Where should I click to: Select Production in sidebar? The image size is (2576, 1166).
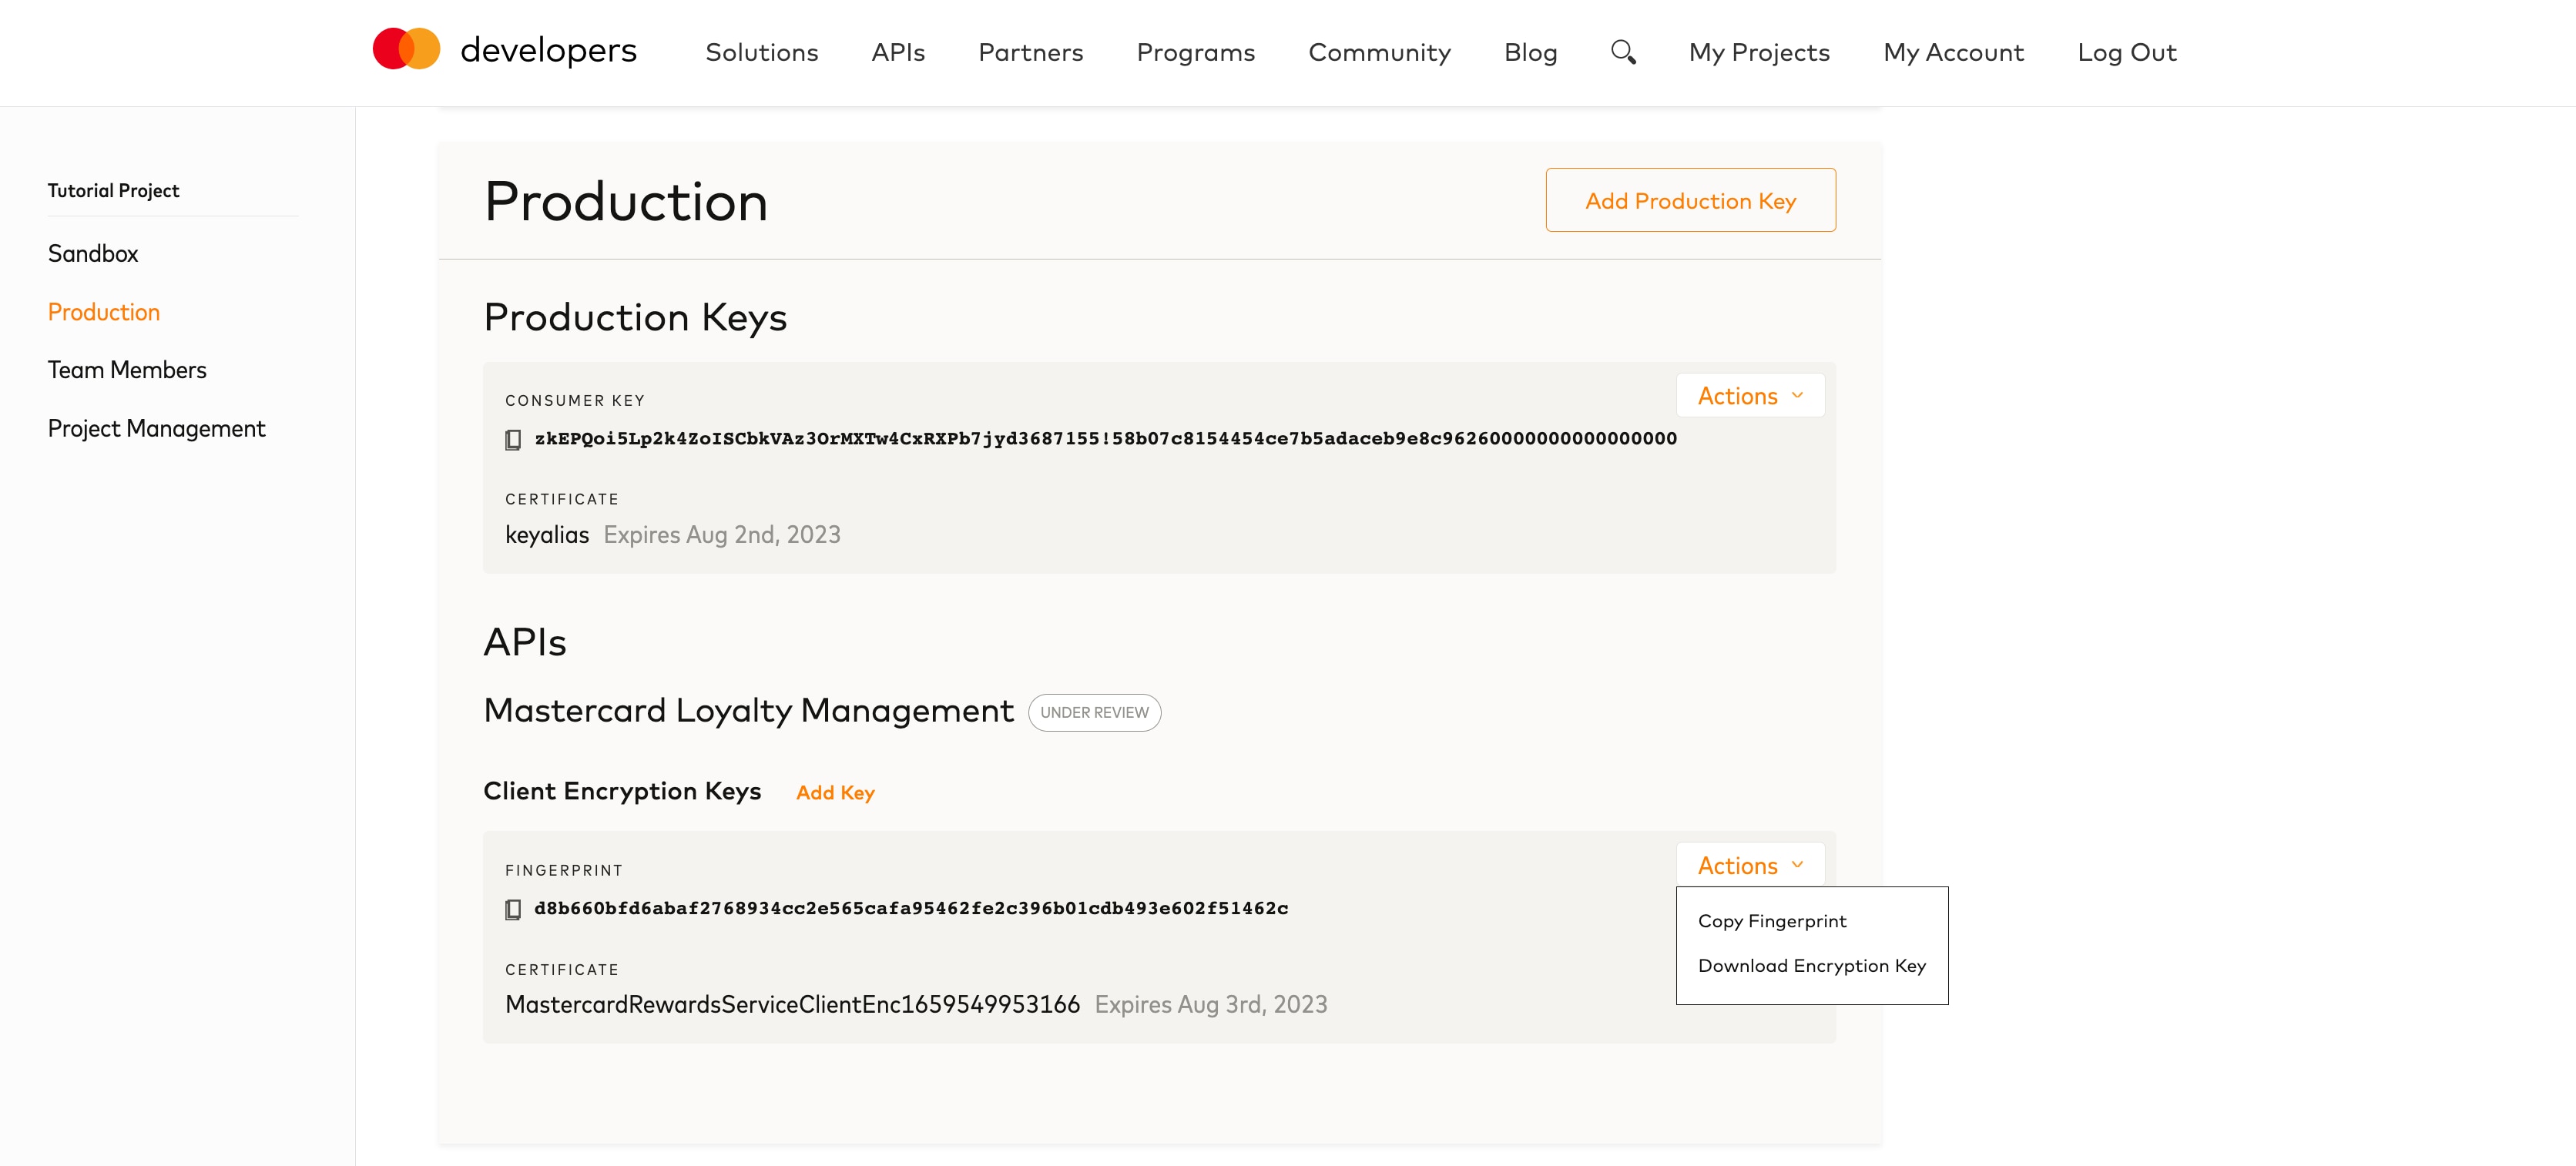click(104, 312)
